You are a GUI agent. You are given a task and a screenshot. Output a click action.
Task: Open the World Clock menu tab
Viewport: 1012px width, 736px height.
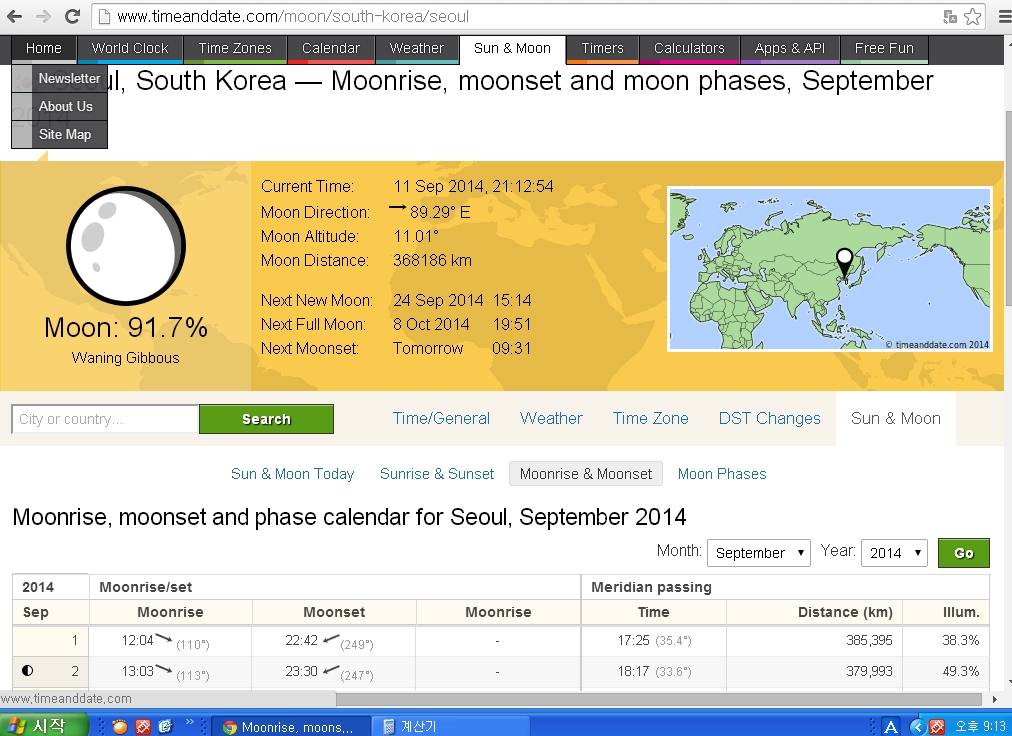[130, 48]
